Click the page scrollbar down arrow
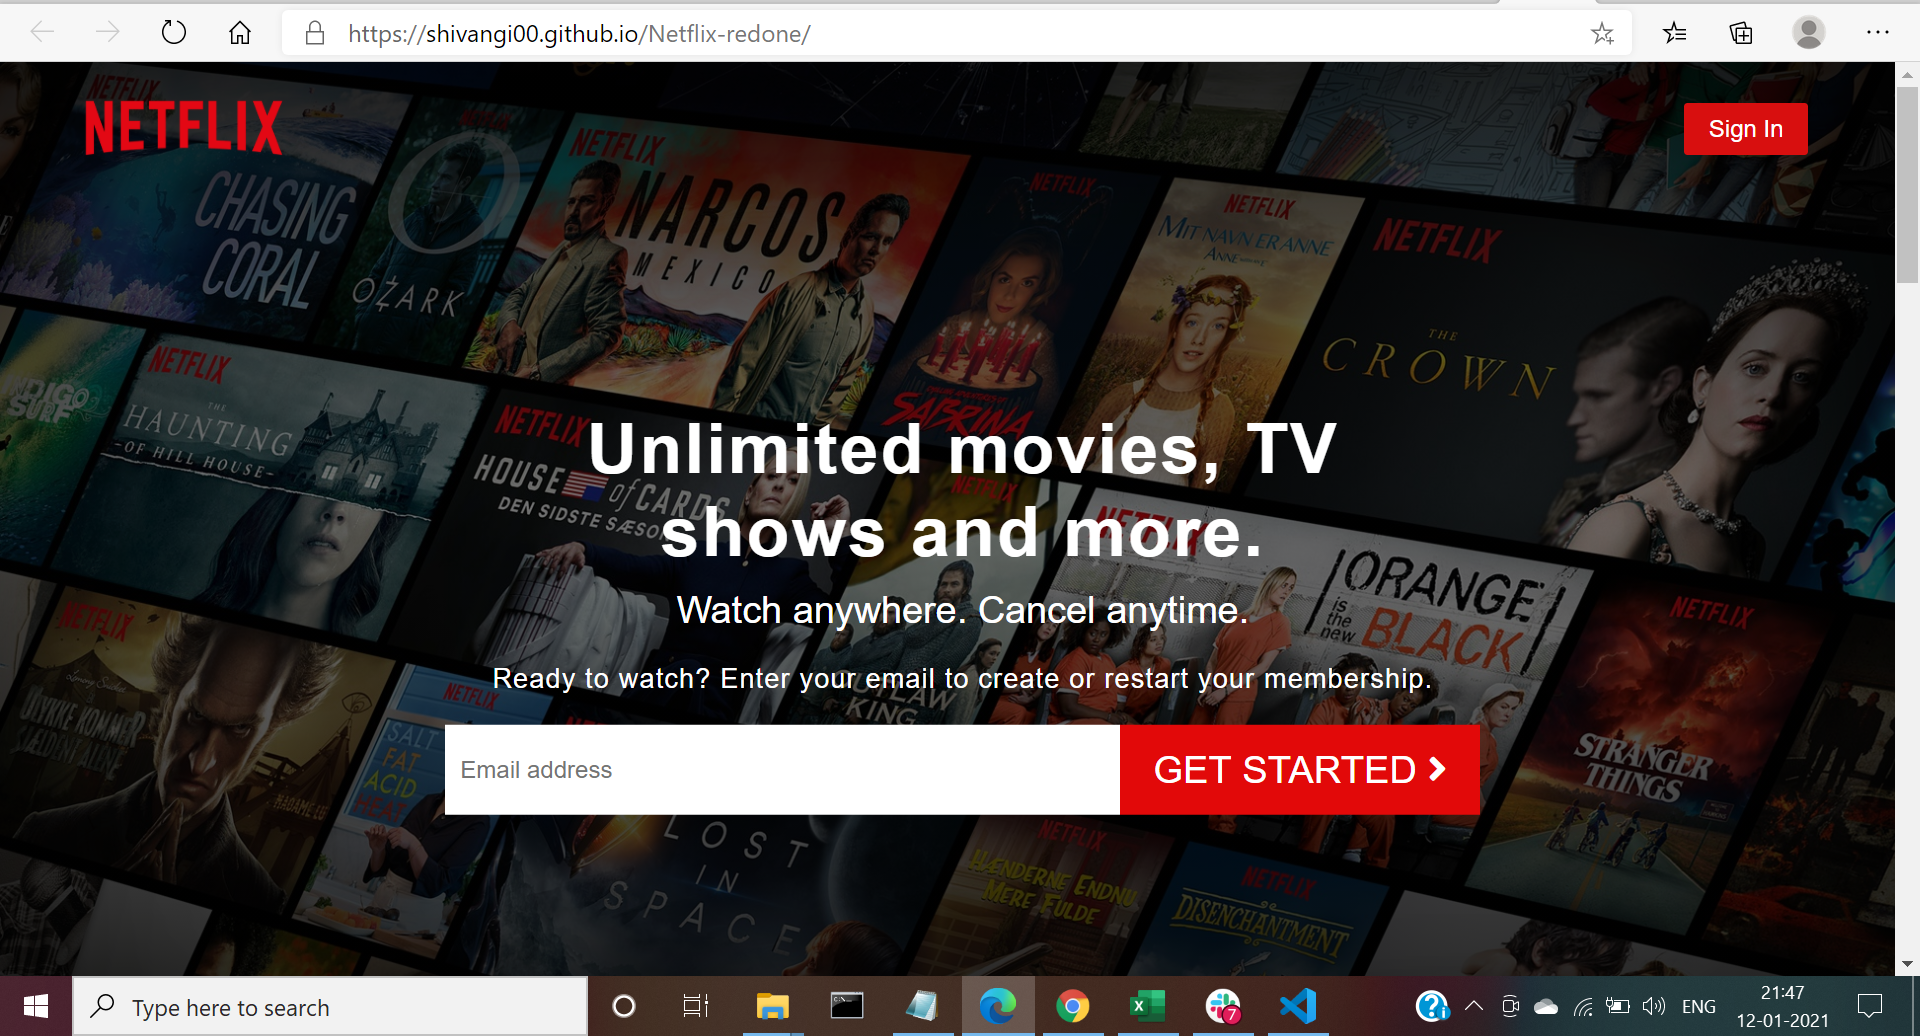 tap(1907, 964)
